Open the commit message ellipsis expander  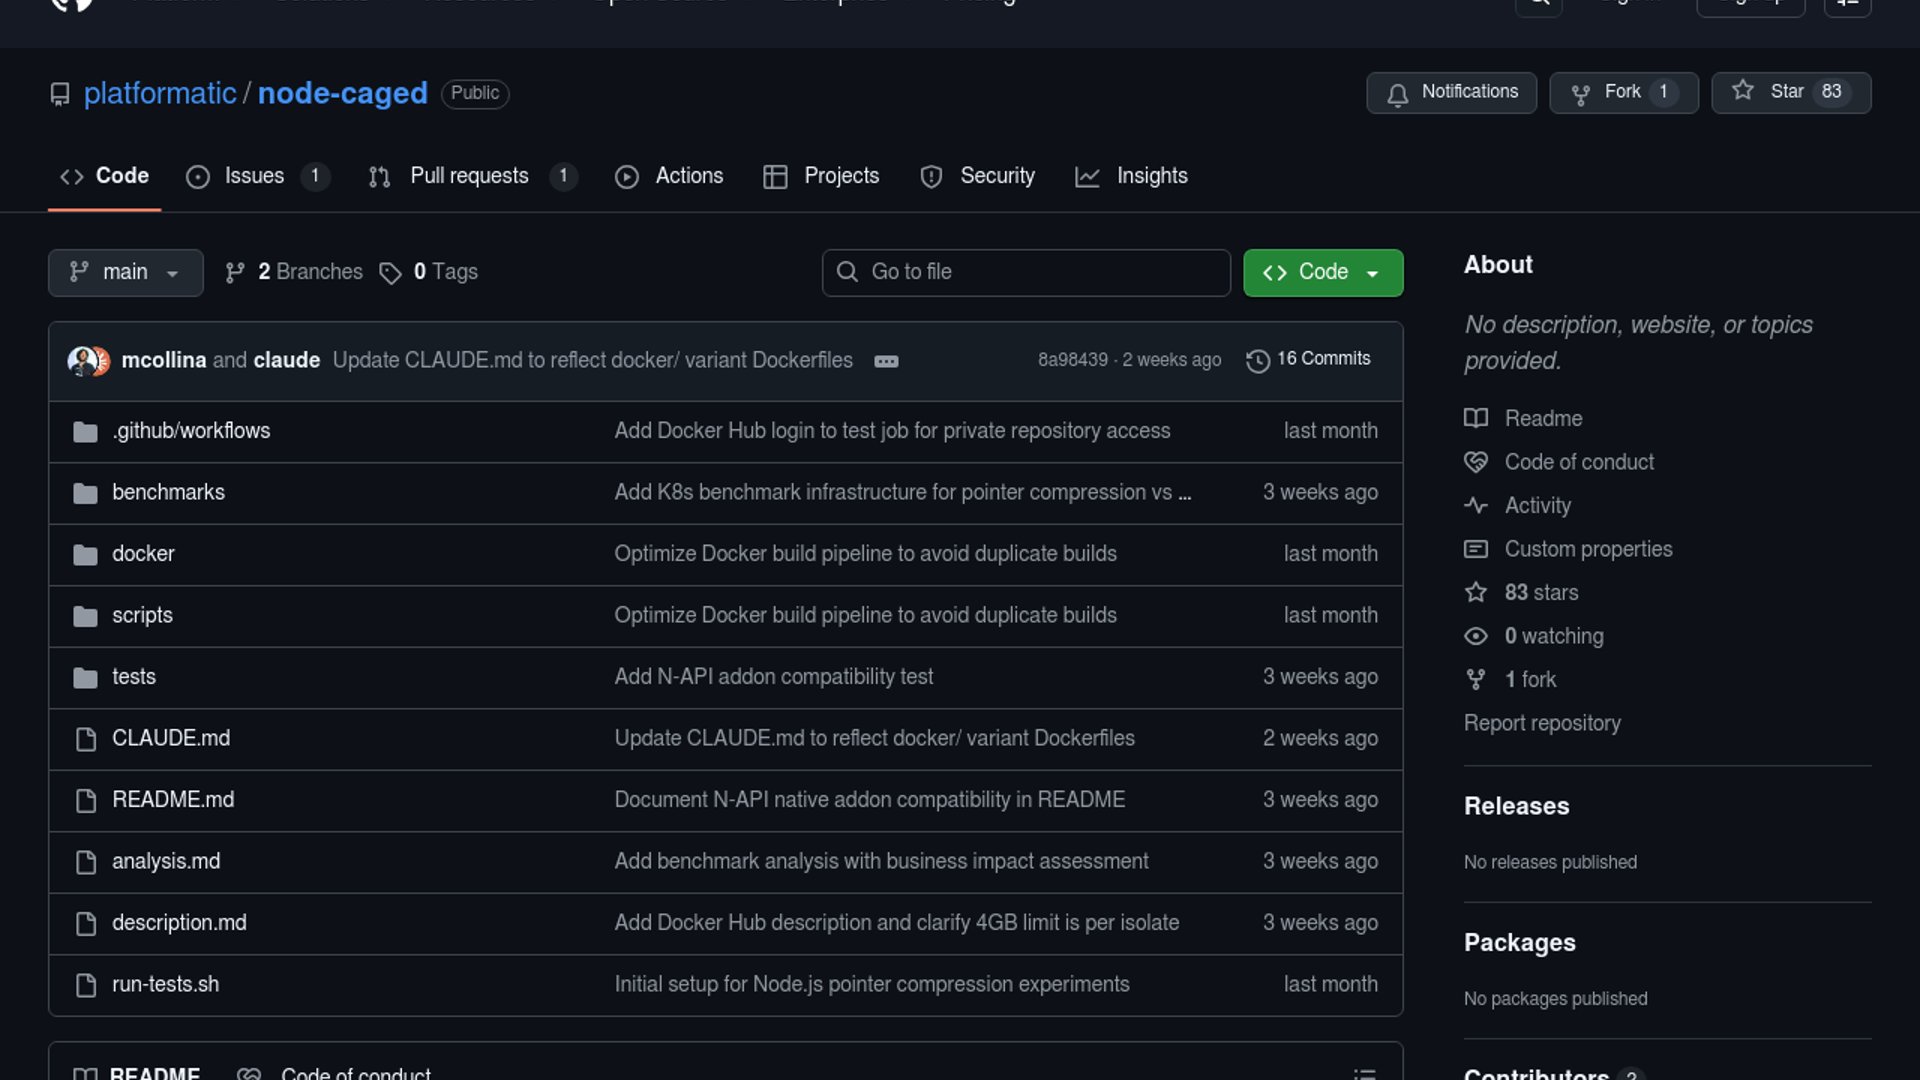point(886,361)
